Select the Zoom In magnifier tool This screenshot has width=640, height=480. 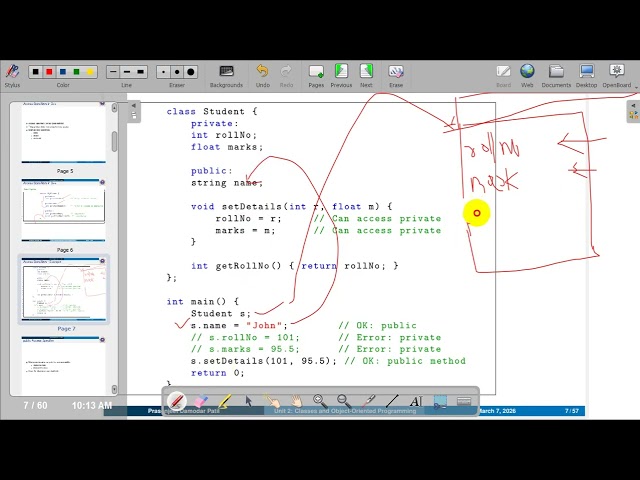[x=320, y=401]
